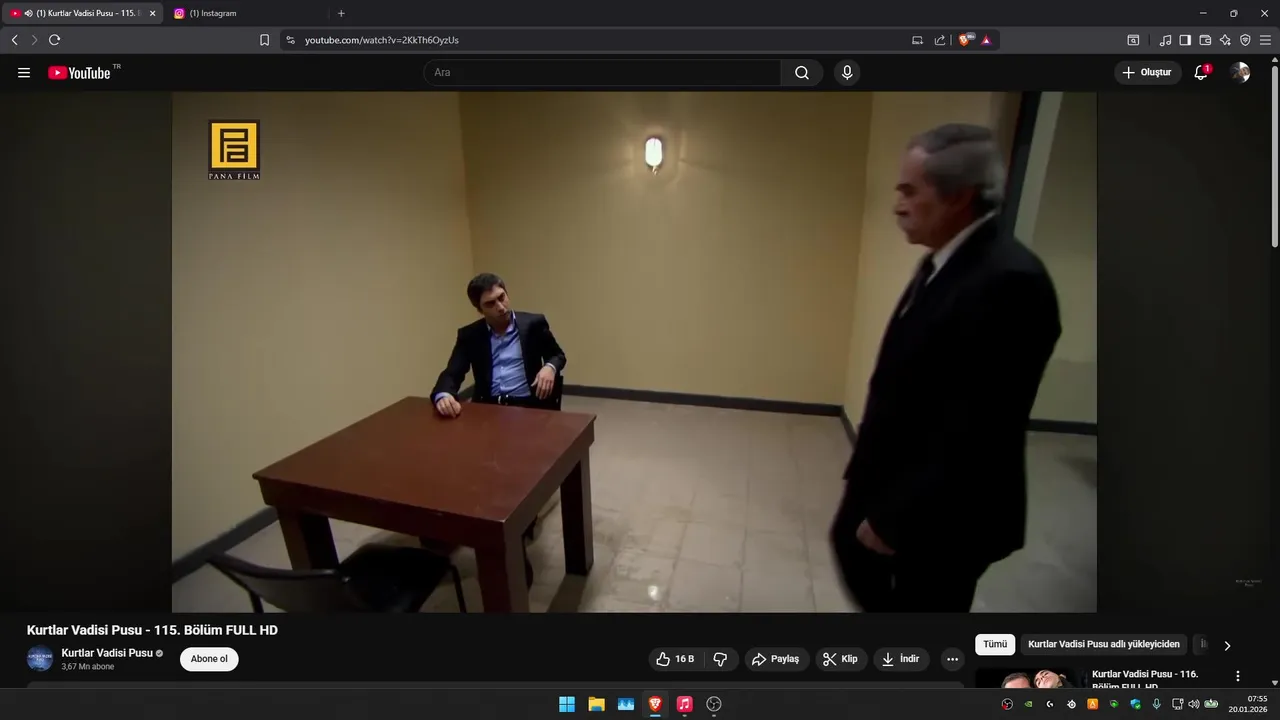The height and width of the screenshot is (720, 1280).
Task: Click the video player to pause
Action: [634, 352]
